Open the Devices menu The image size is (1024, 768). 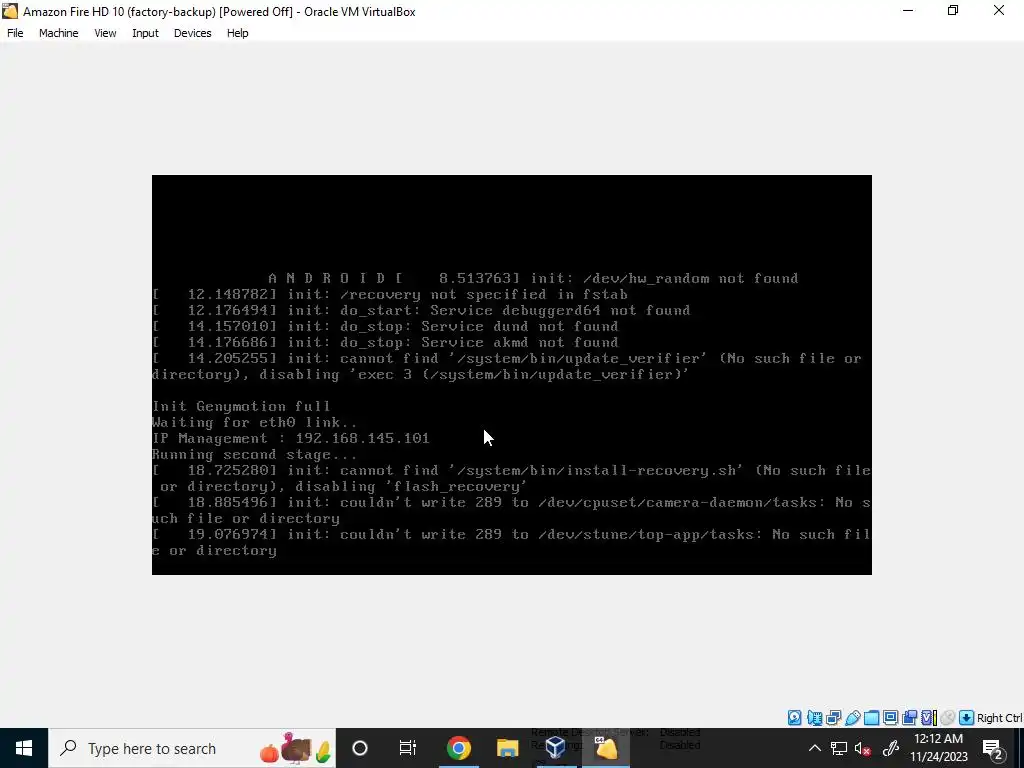tap(192, 33)
